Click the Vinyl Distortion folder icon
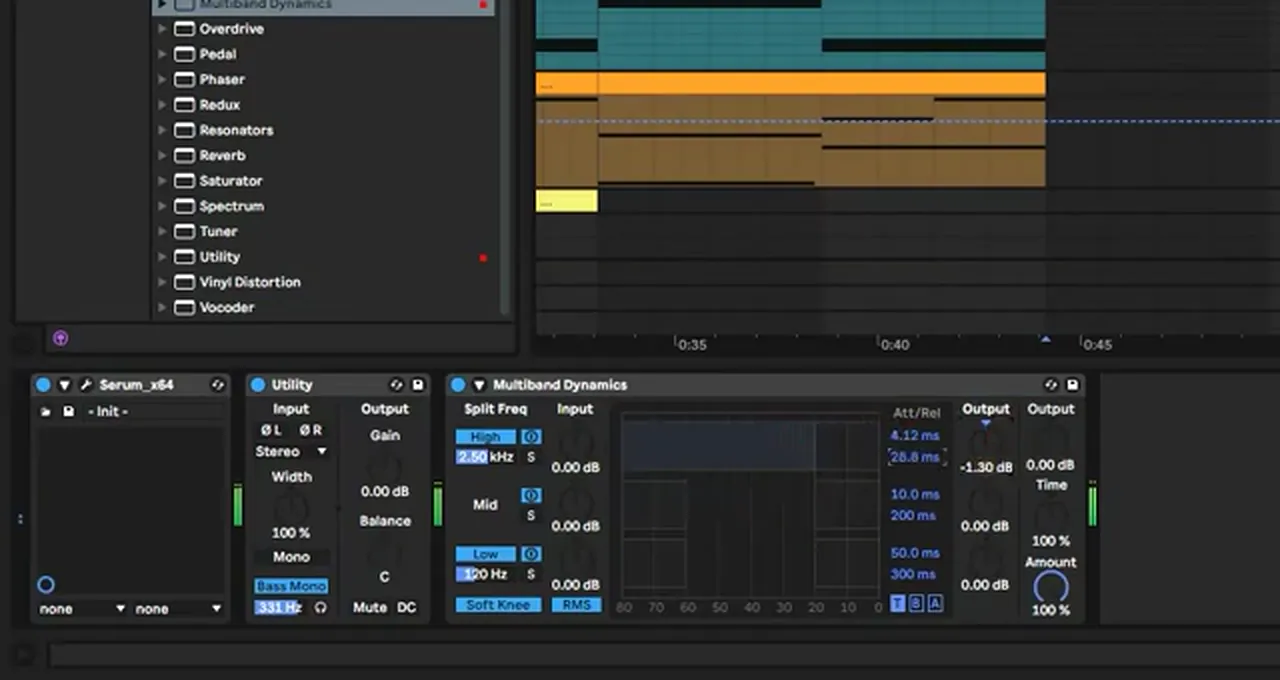 [184, 282]
